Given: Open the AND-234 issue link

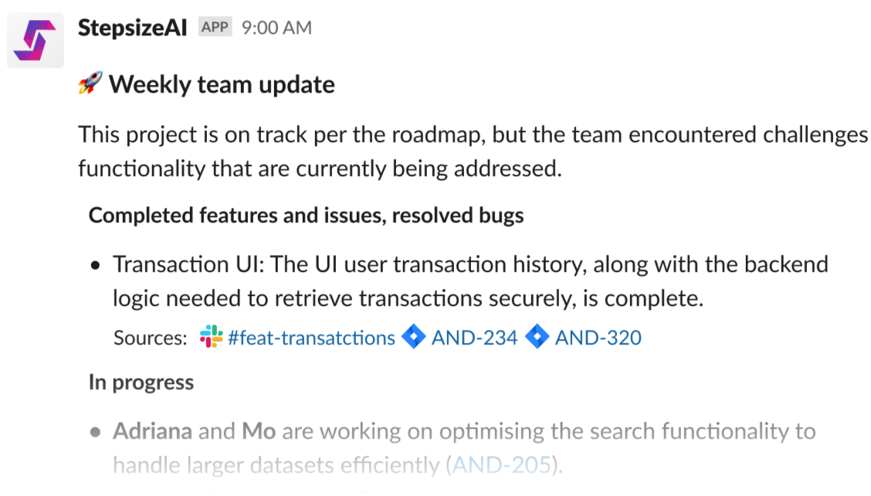Looking at the screenshot, I should point(474,337).
